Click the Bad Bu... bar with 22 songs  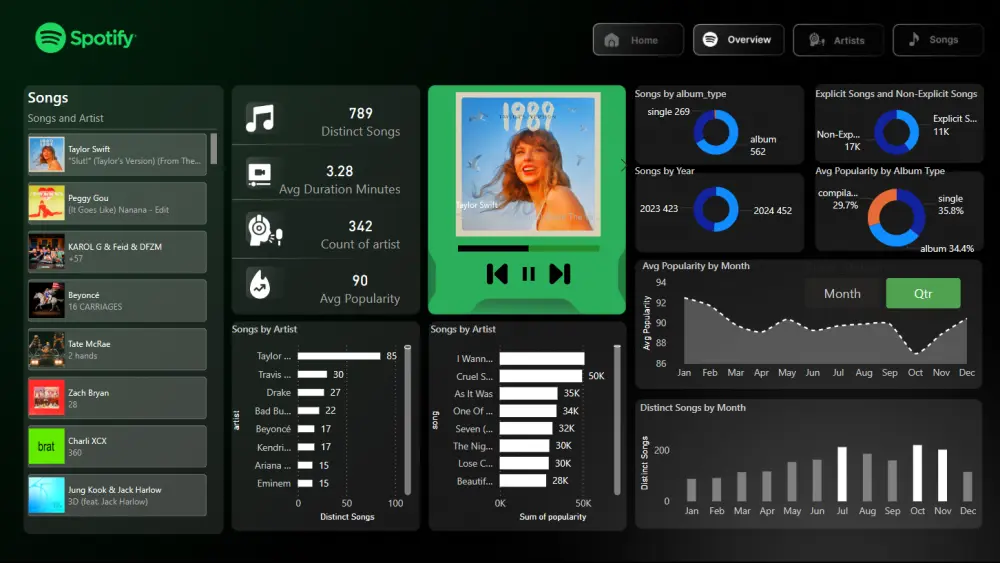coord(309,411)
